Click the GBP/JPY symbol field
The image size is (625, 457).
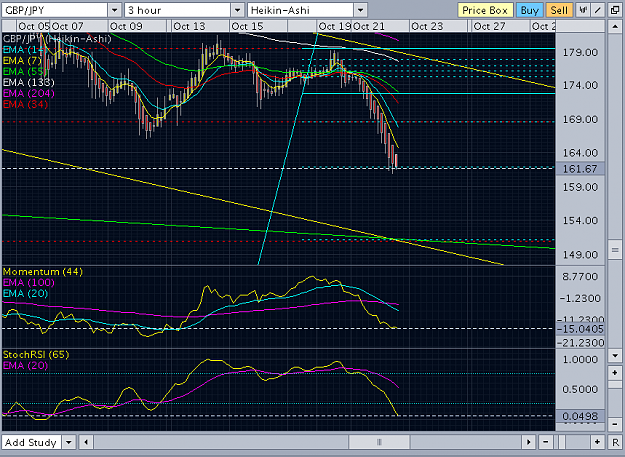pos(55,10)
